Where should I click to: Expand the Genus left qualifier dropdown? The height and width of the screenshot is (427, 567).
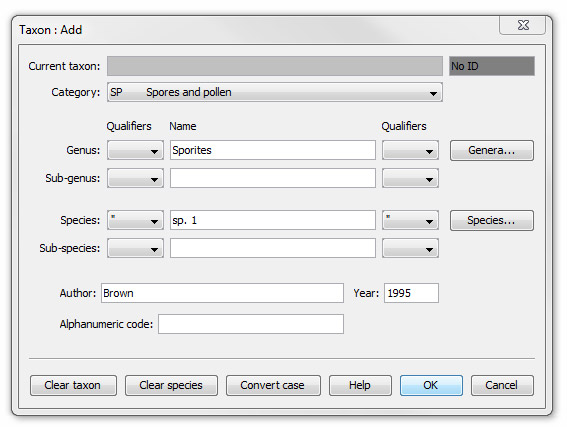135,150
